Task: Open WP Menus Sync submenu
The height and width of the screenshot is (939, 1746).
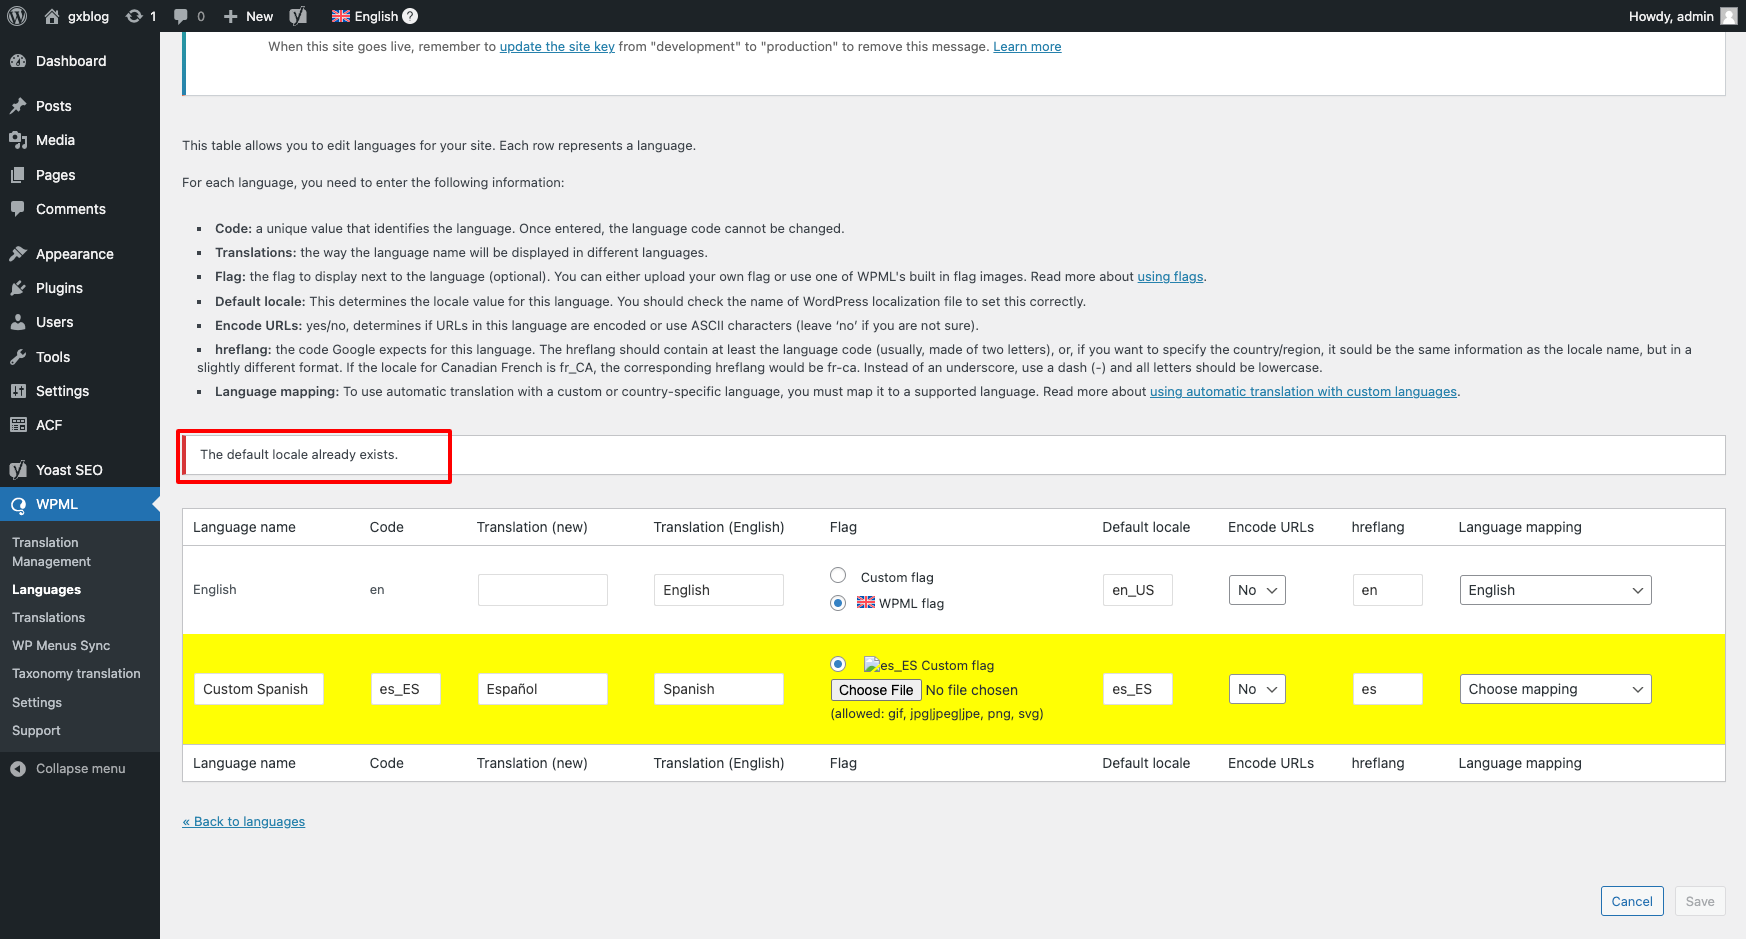Action: [x=61, y=646]
